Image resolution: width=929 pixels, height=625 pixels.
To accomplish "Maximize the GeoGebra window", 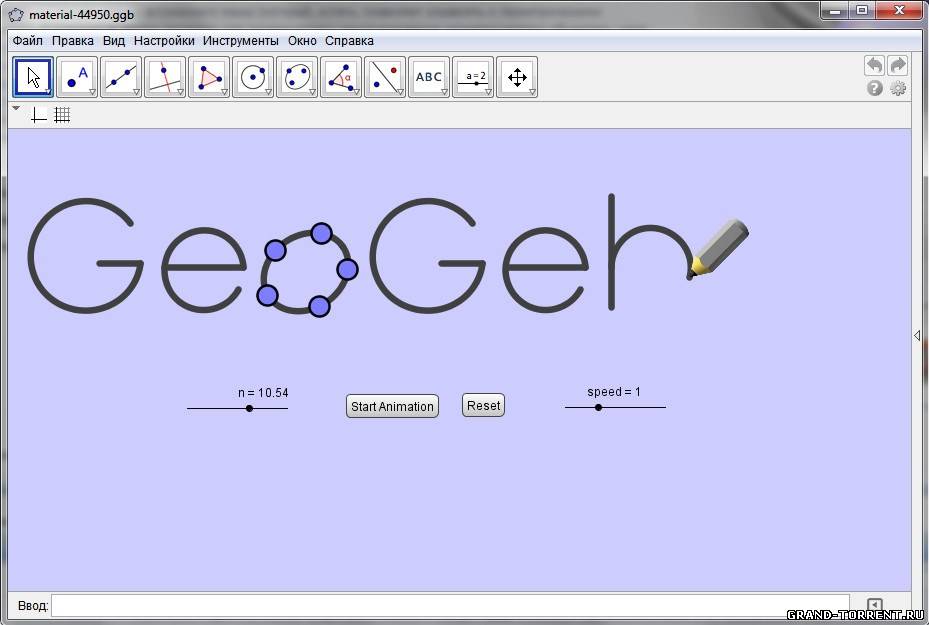I will point(863,10).
